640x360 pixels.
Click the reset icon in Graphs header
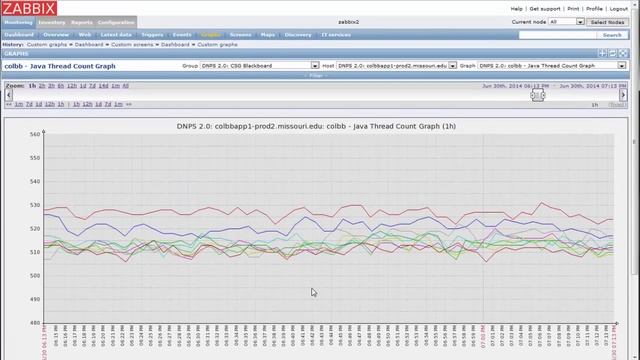(x=613, y=53)
